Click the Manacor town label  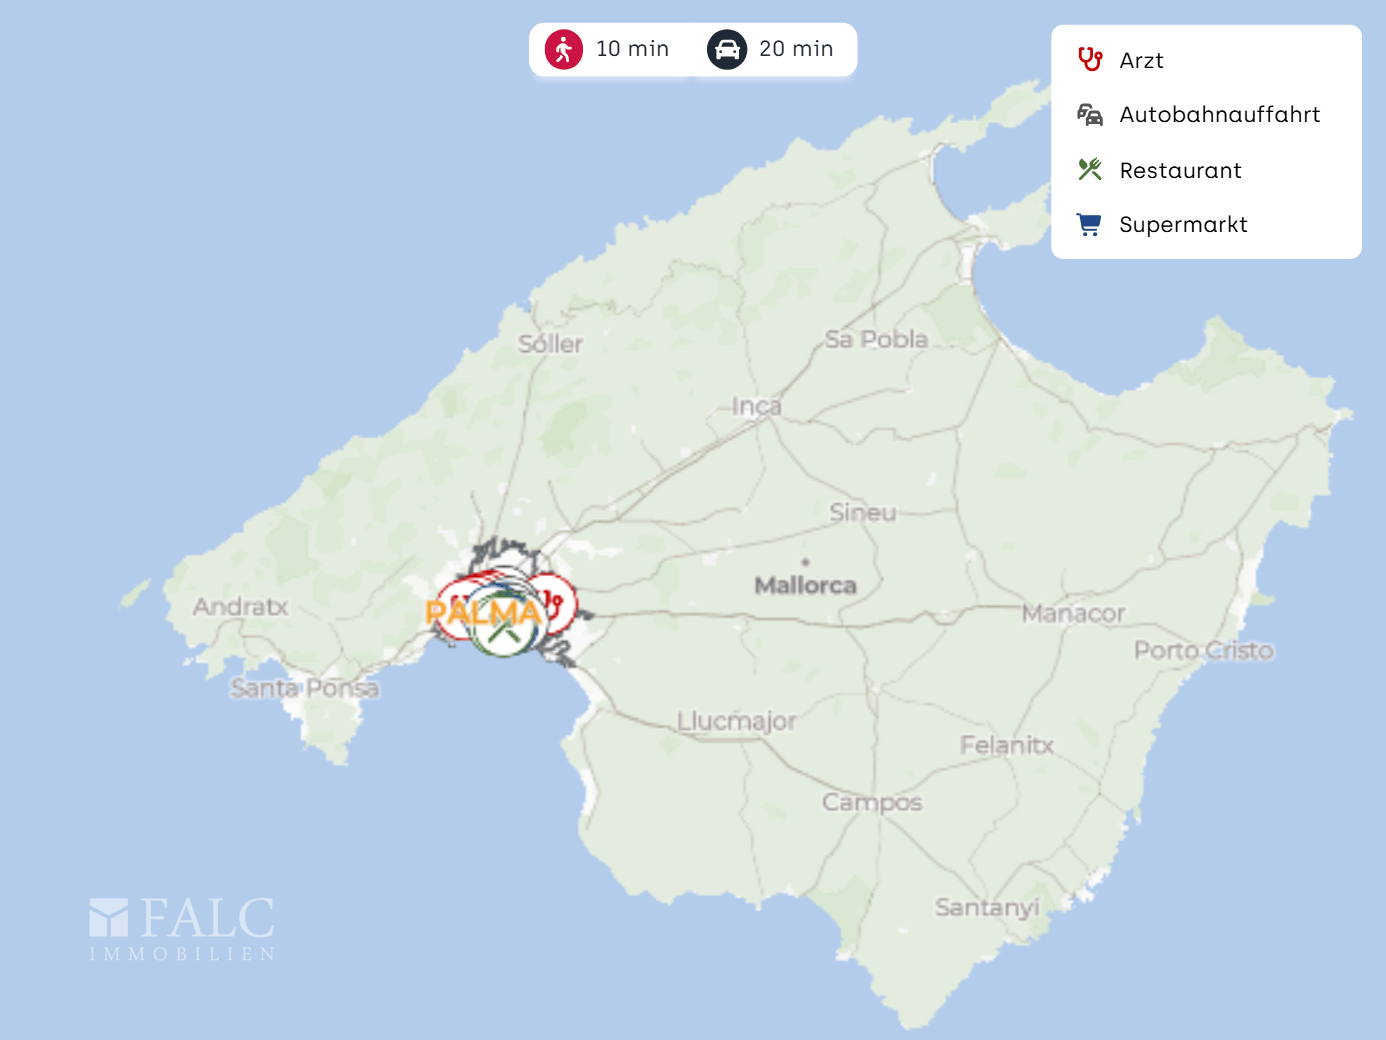pos(1073,613)
